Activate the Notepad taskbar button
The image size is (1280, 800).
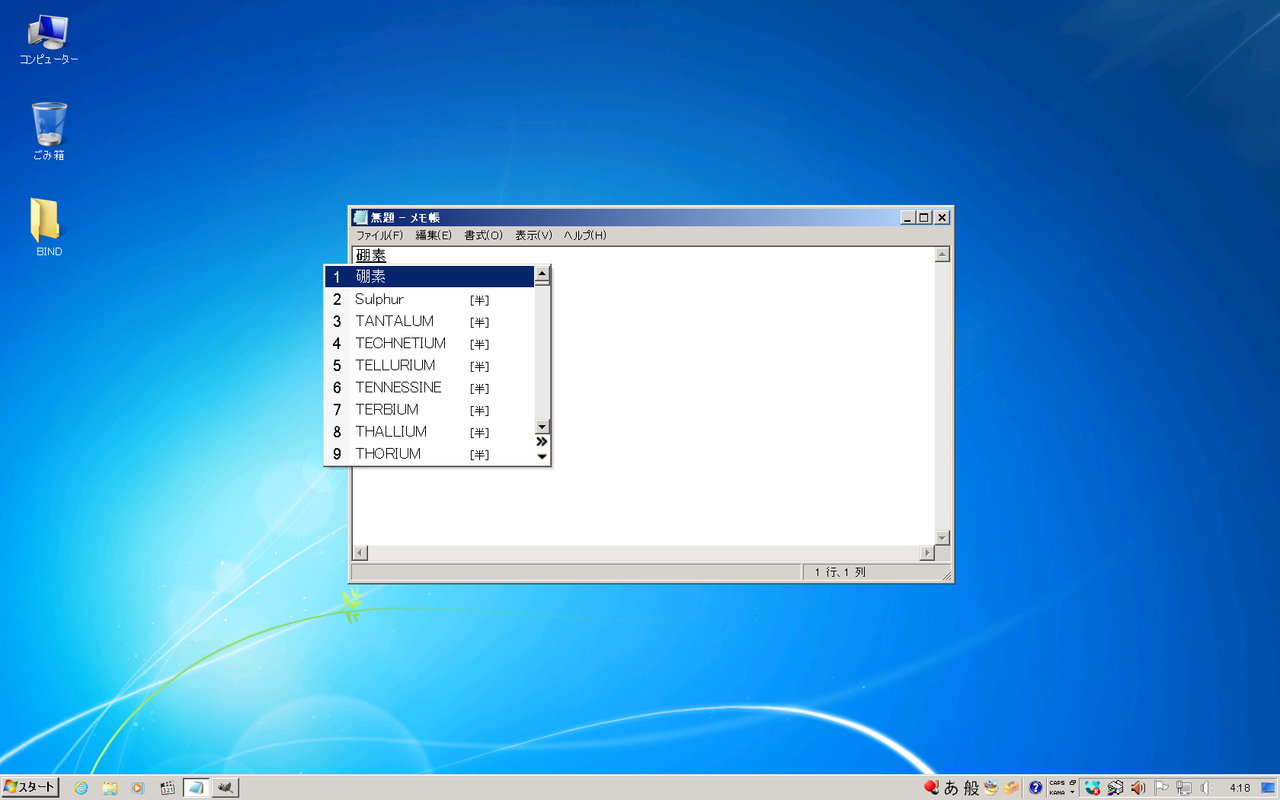[x=196, y=788]
